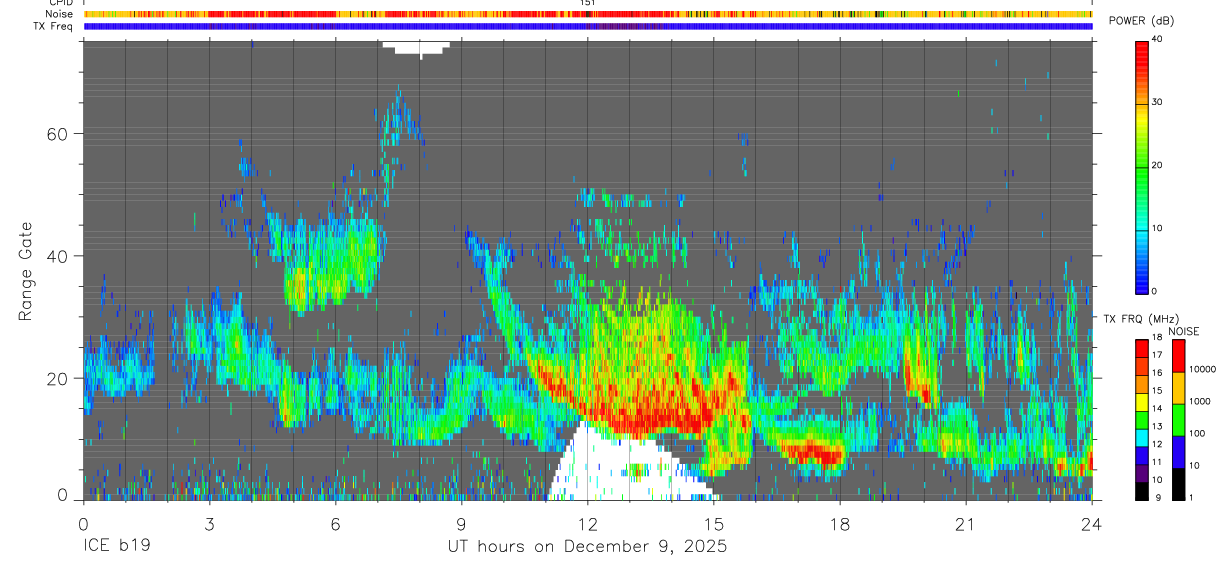
Task: Click the 100 label on NOISE scale
Action: coord(1199,434)
